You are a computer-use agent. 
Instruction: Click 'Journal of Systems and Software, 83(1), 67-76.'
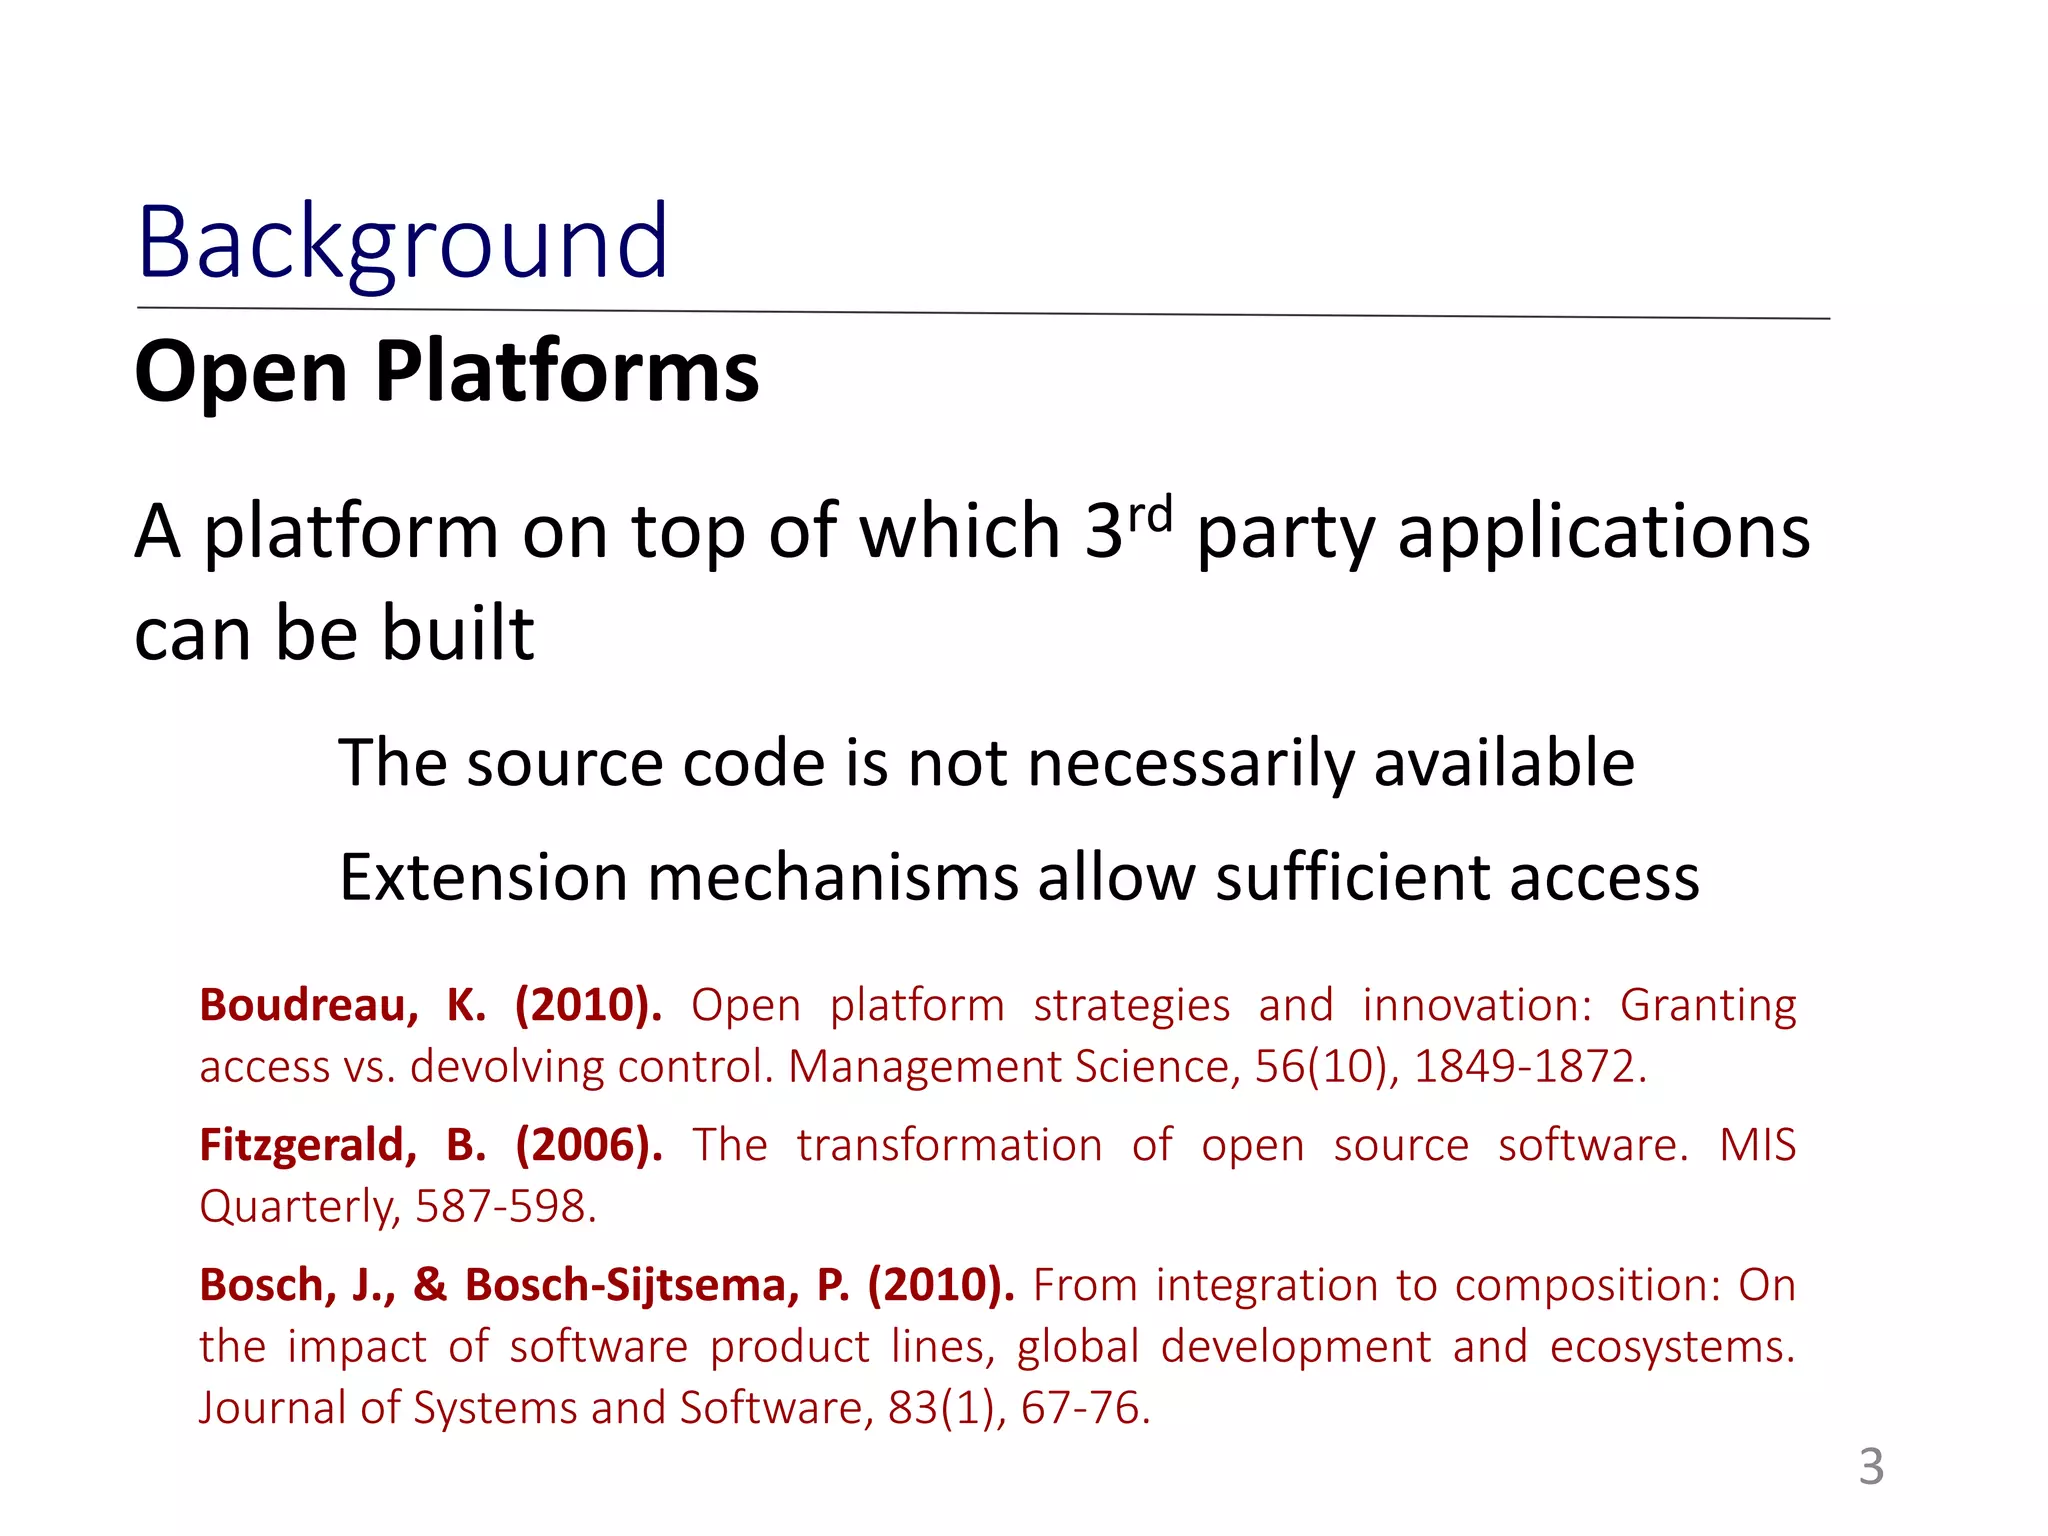(675, 1408)
